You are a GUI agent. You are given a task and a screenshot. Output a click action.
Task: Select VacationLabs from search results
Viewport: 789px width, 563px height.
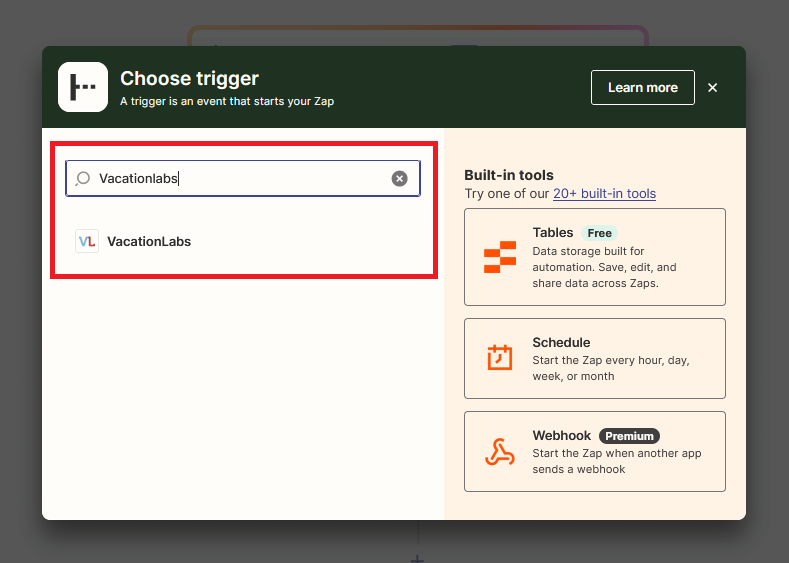148,241
